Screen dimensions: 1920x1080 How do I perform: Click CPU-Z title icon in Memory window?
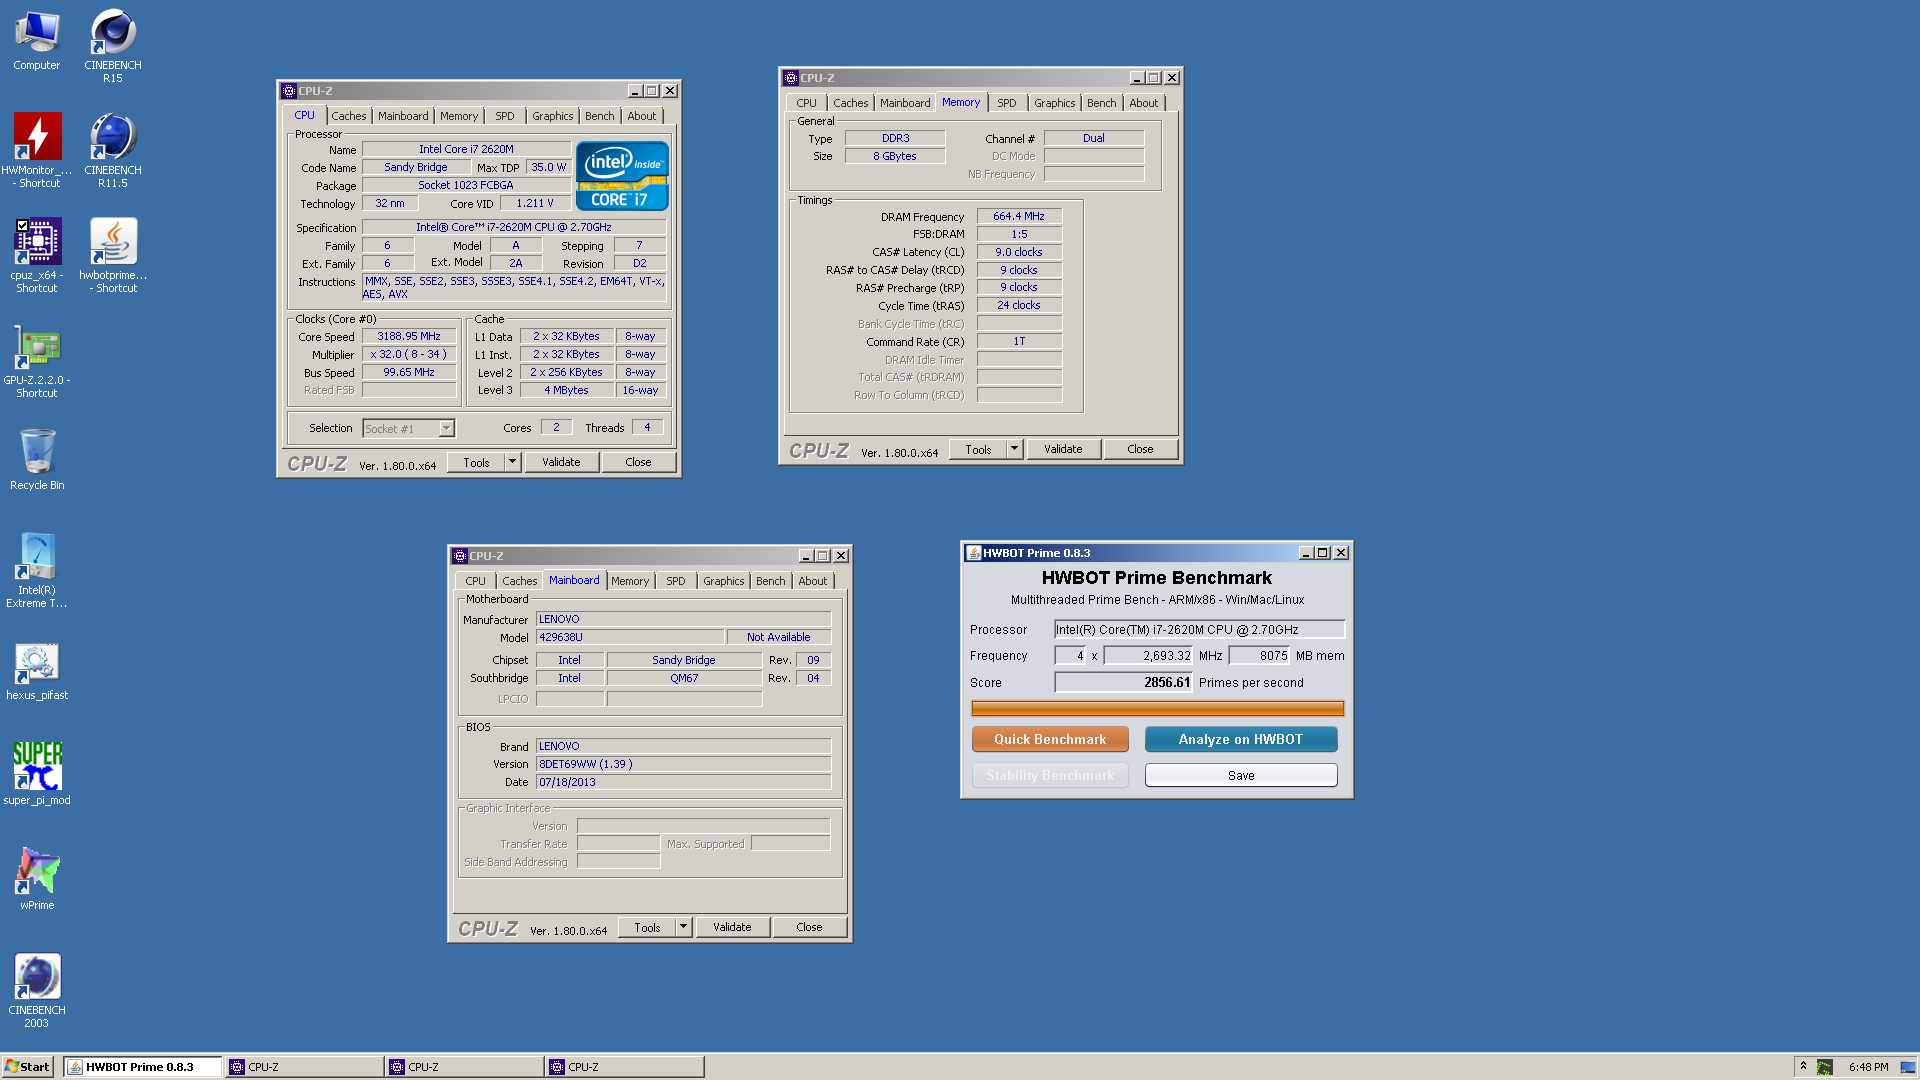[791, 78]
